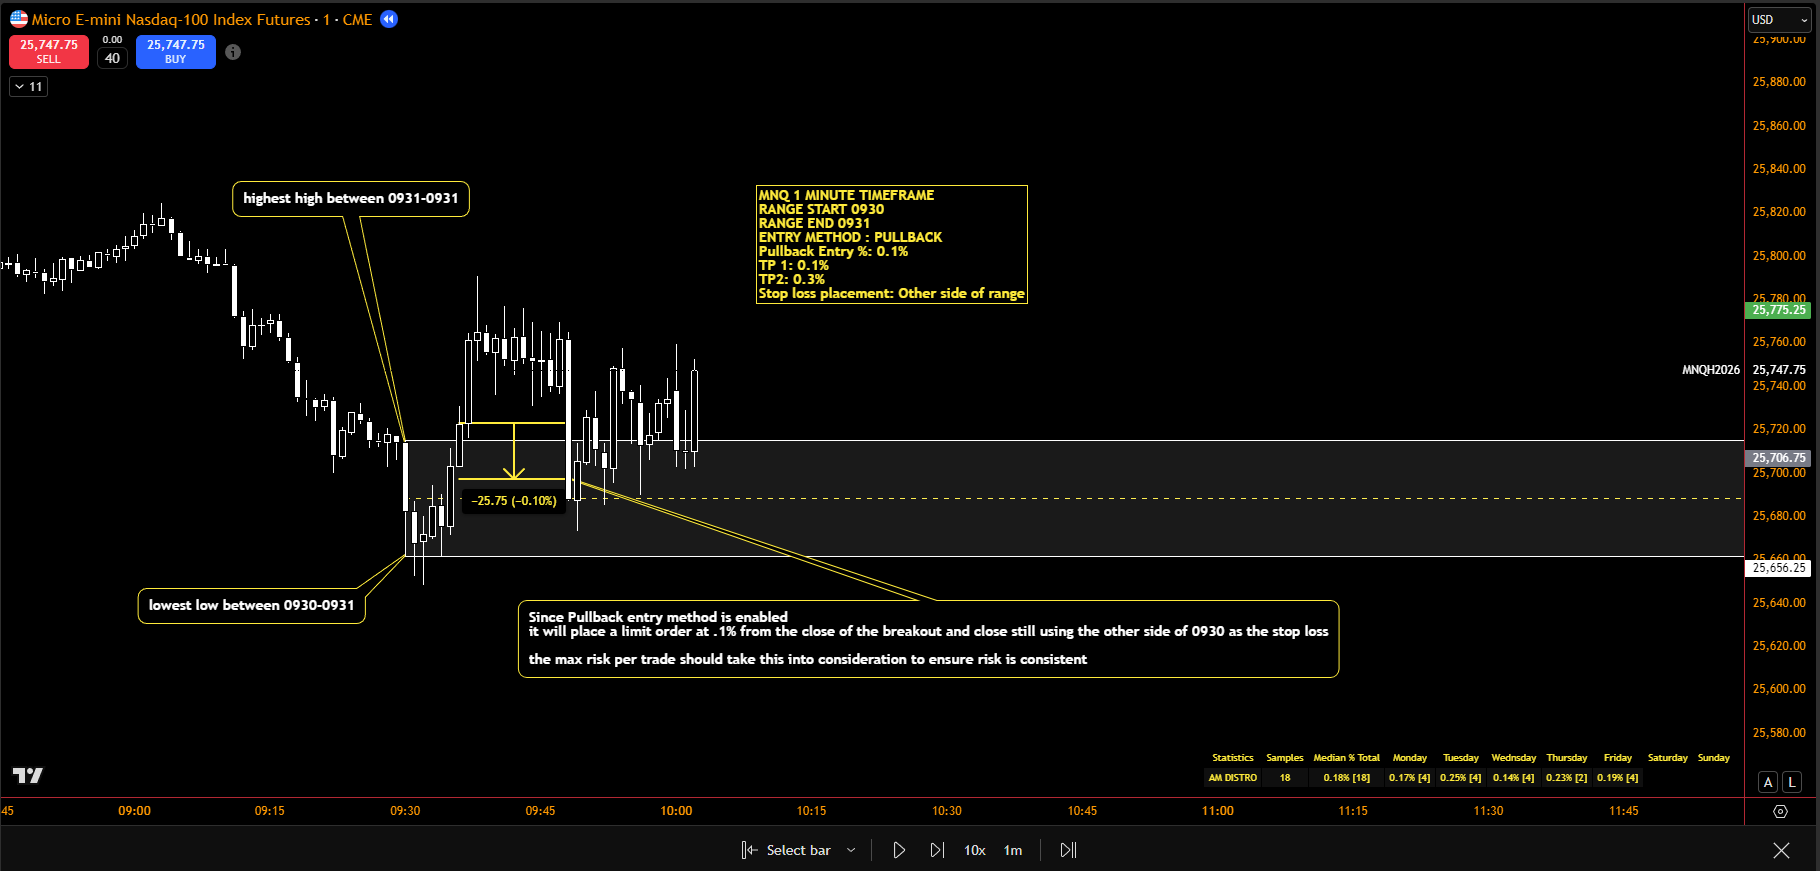
Task: Open chart settings gear on time axis
Action: pos(1780,811)
